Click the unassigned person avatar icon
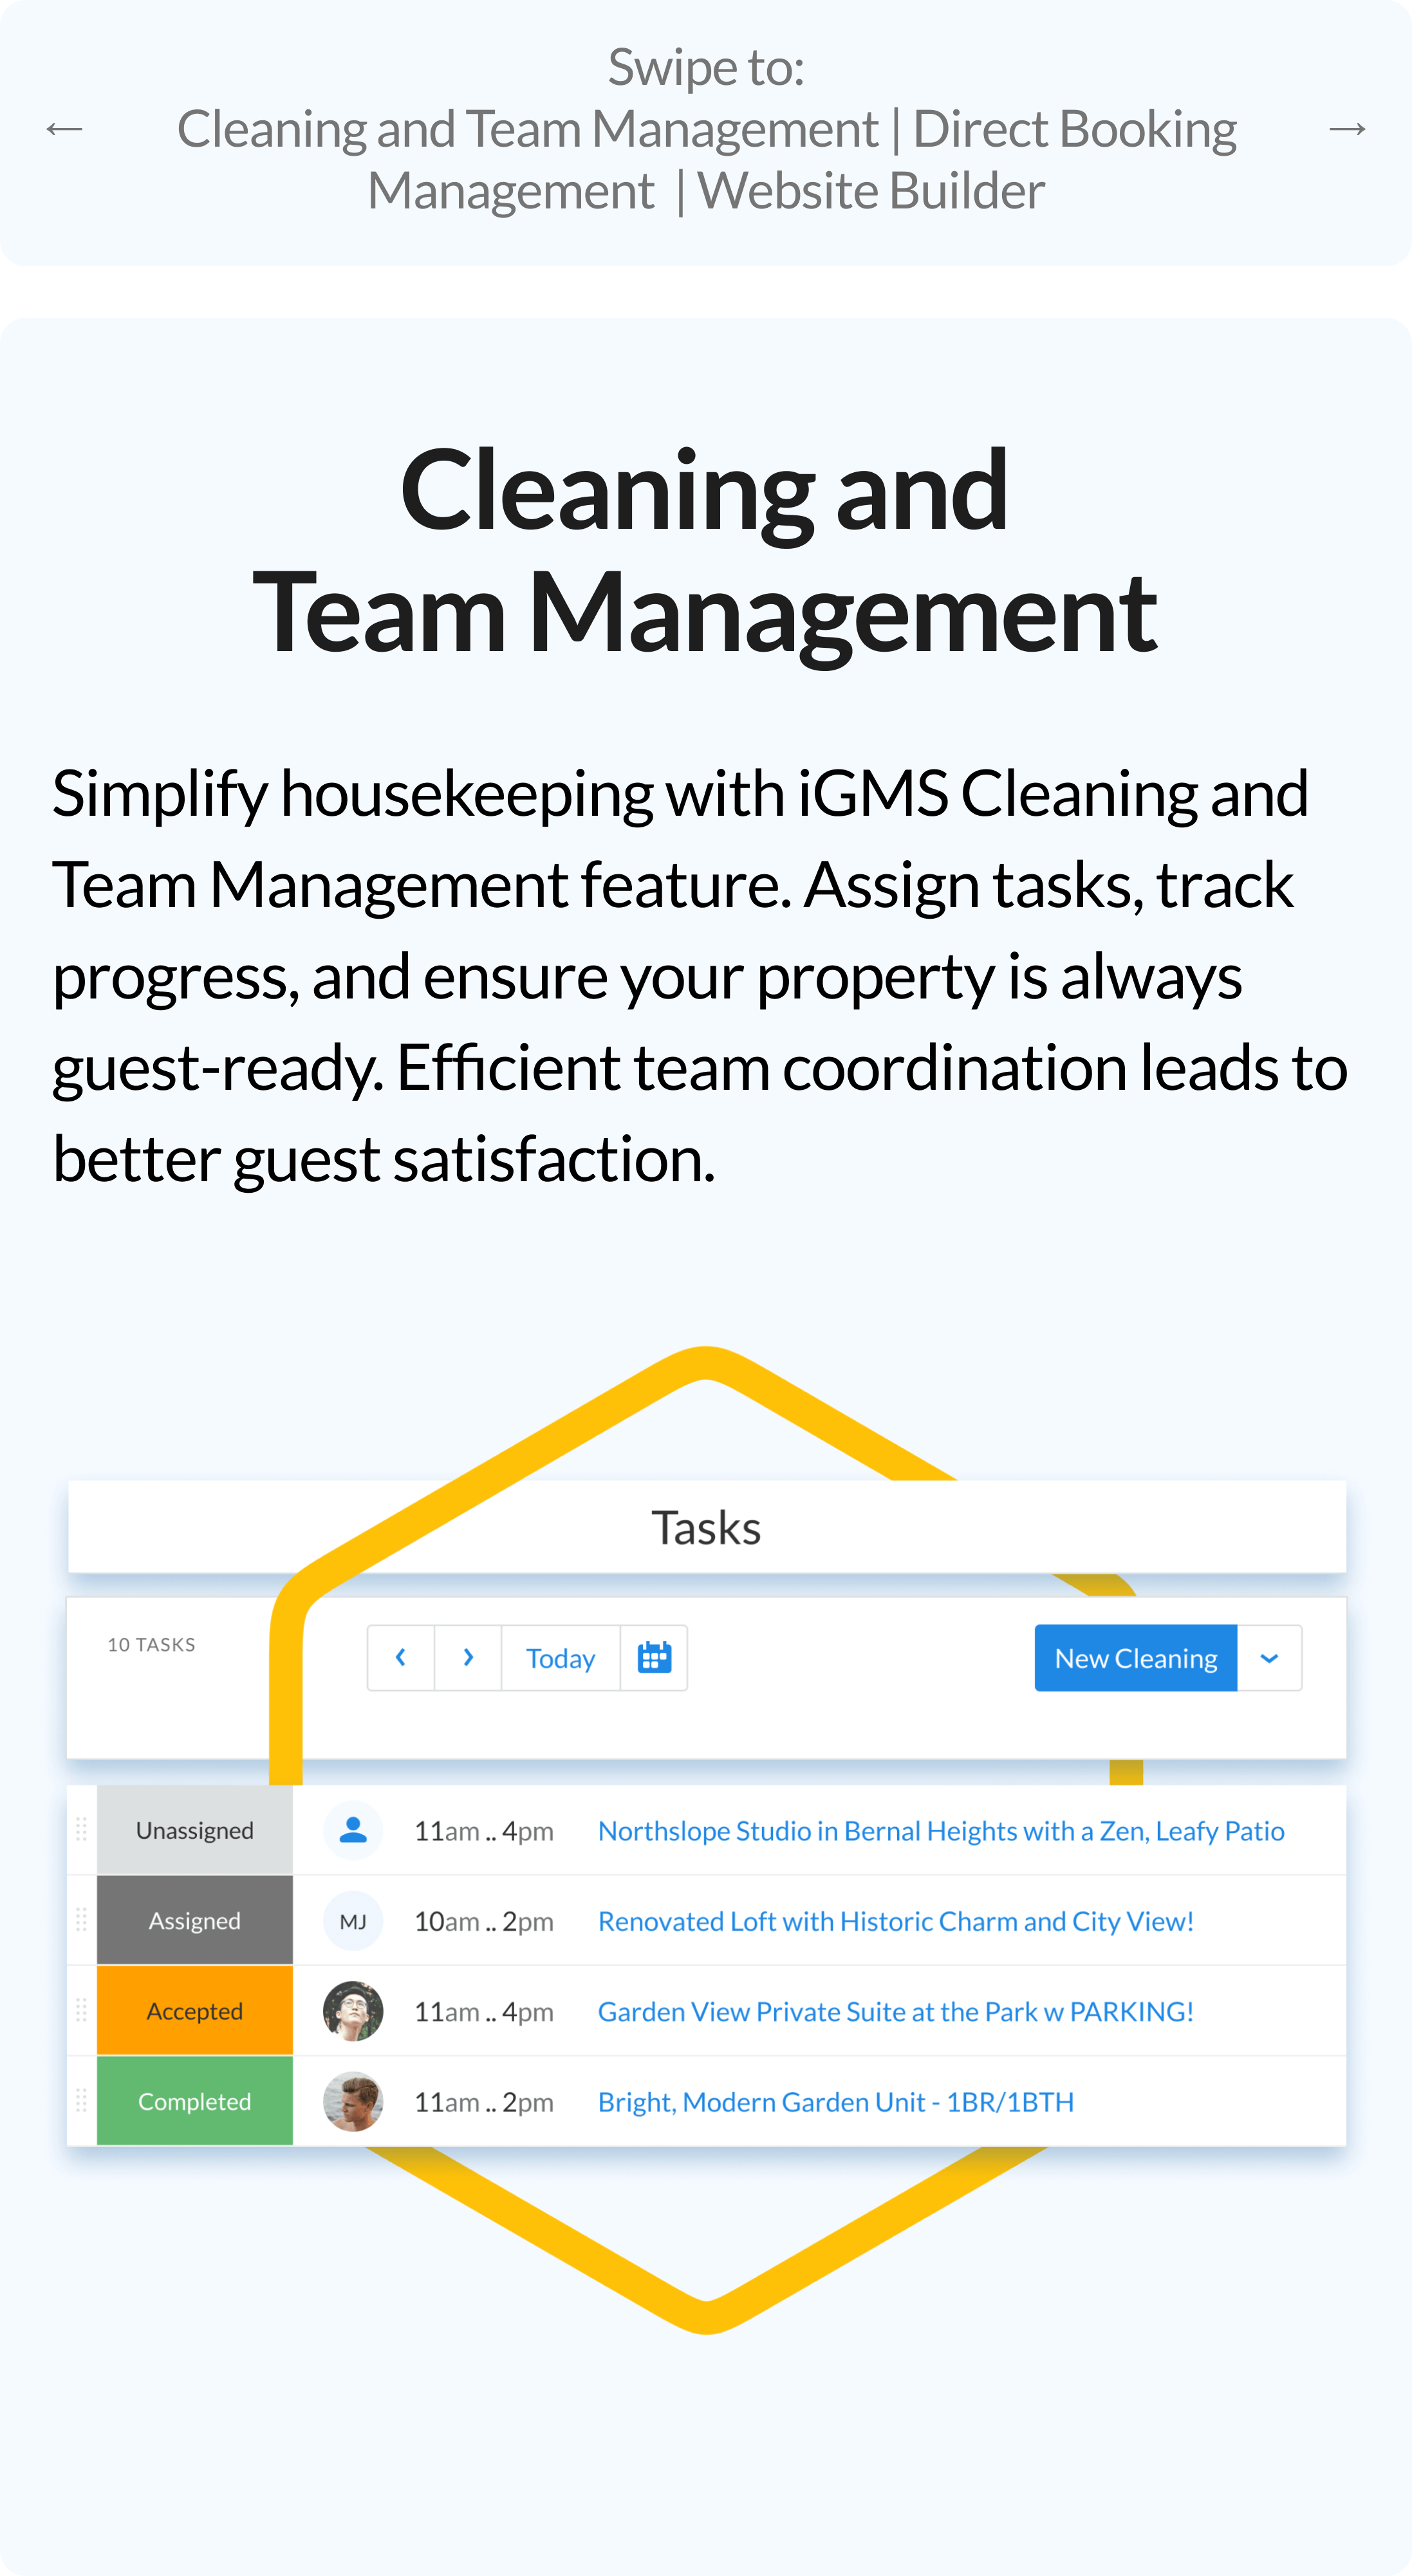Viewport: 1412px width, 2576px height. coord(353,1830)
